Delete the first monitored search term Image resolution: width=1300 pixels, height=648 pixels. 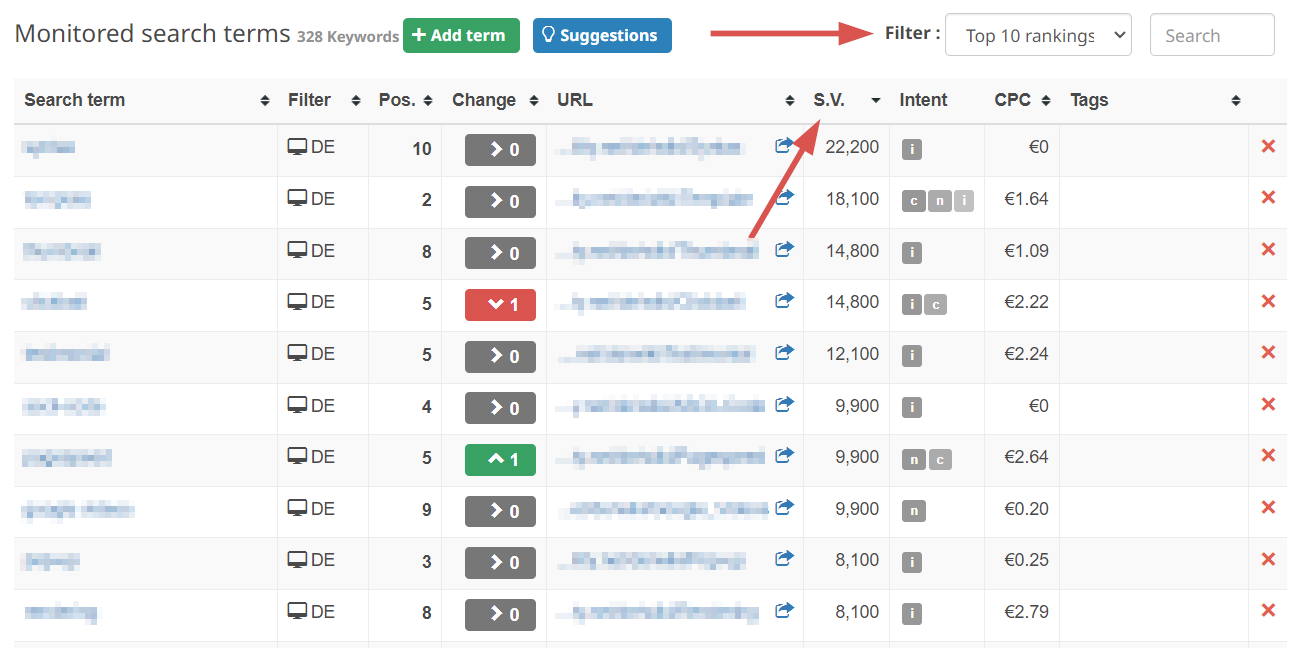tap(1267, 145)
